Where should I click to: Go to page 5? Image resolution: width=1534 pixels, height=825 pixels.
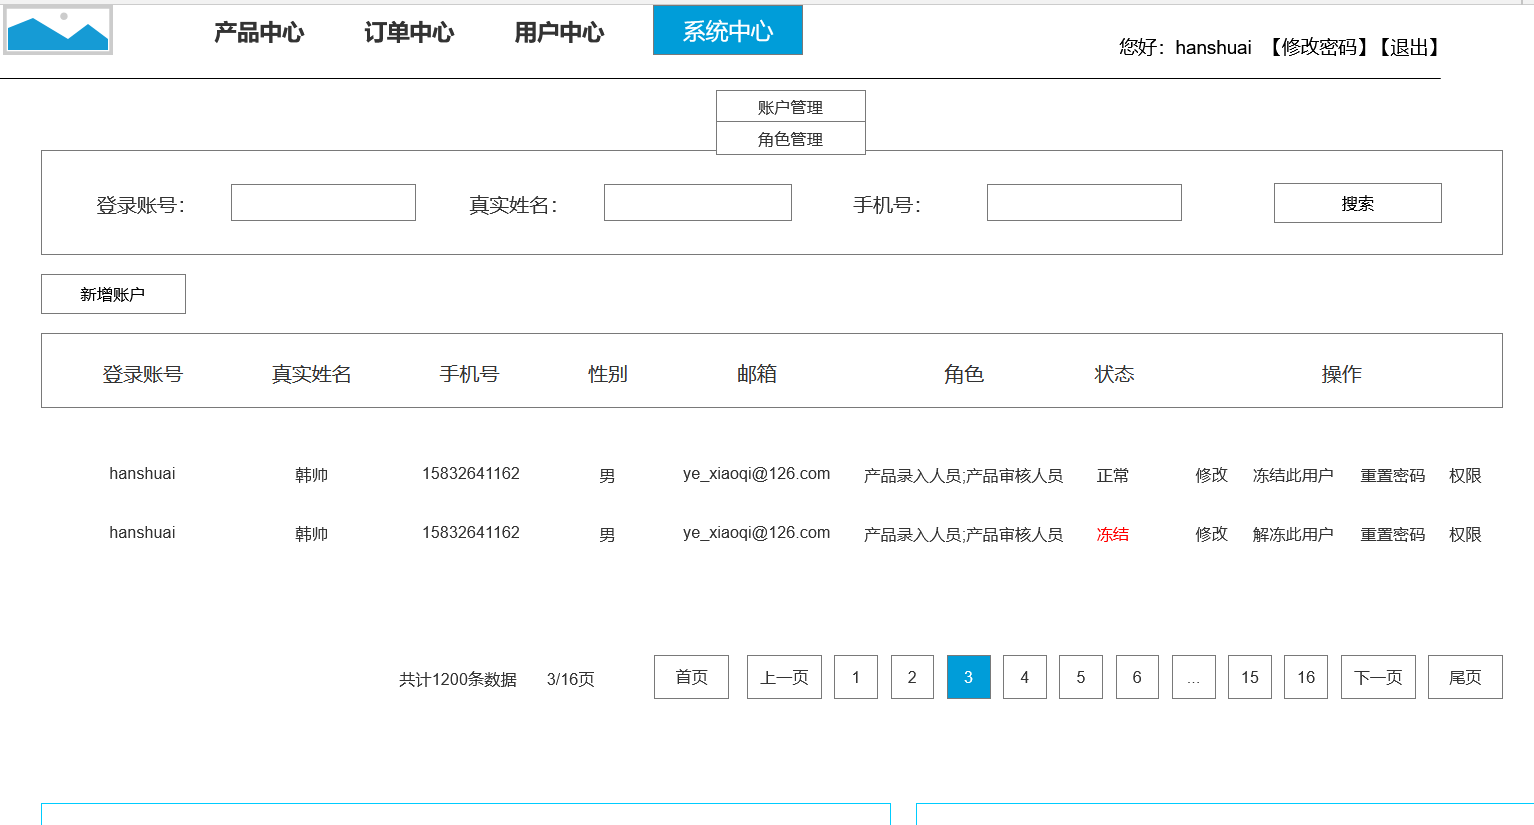point(1081,677)
